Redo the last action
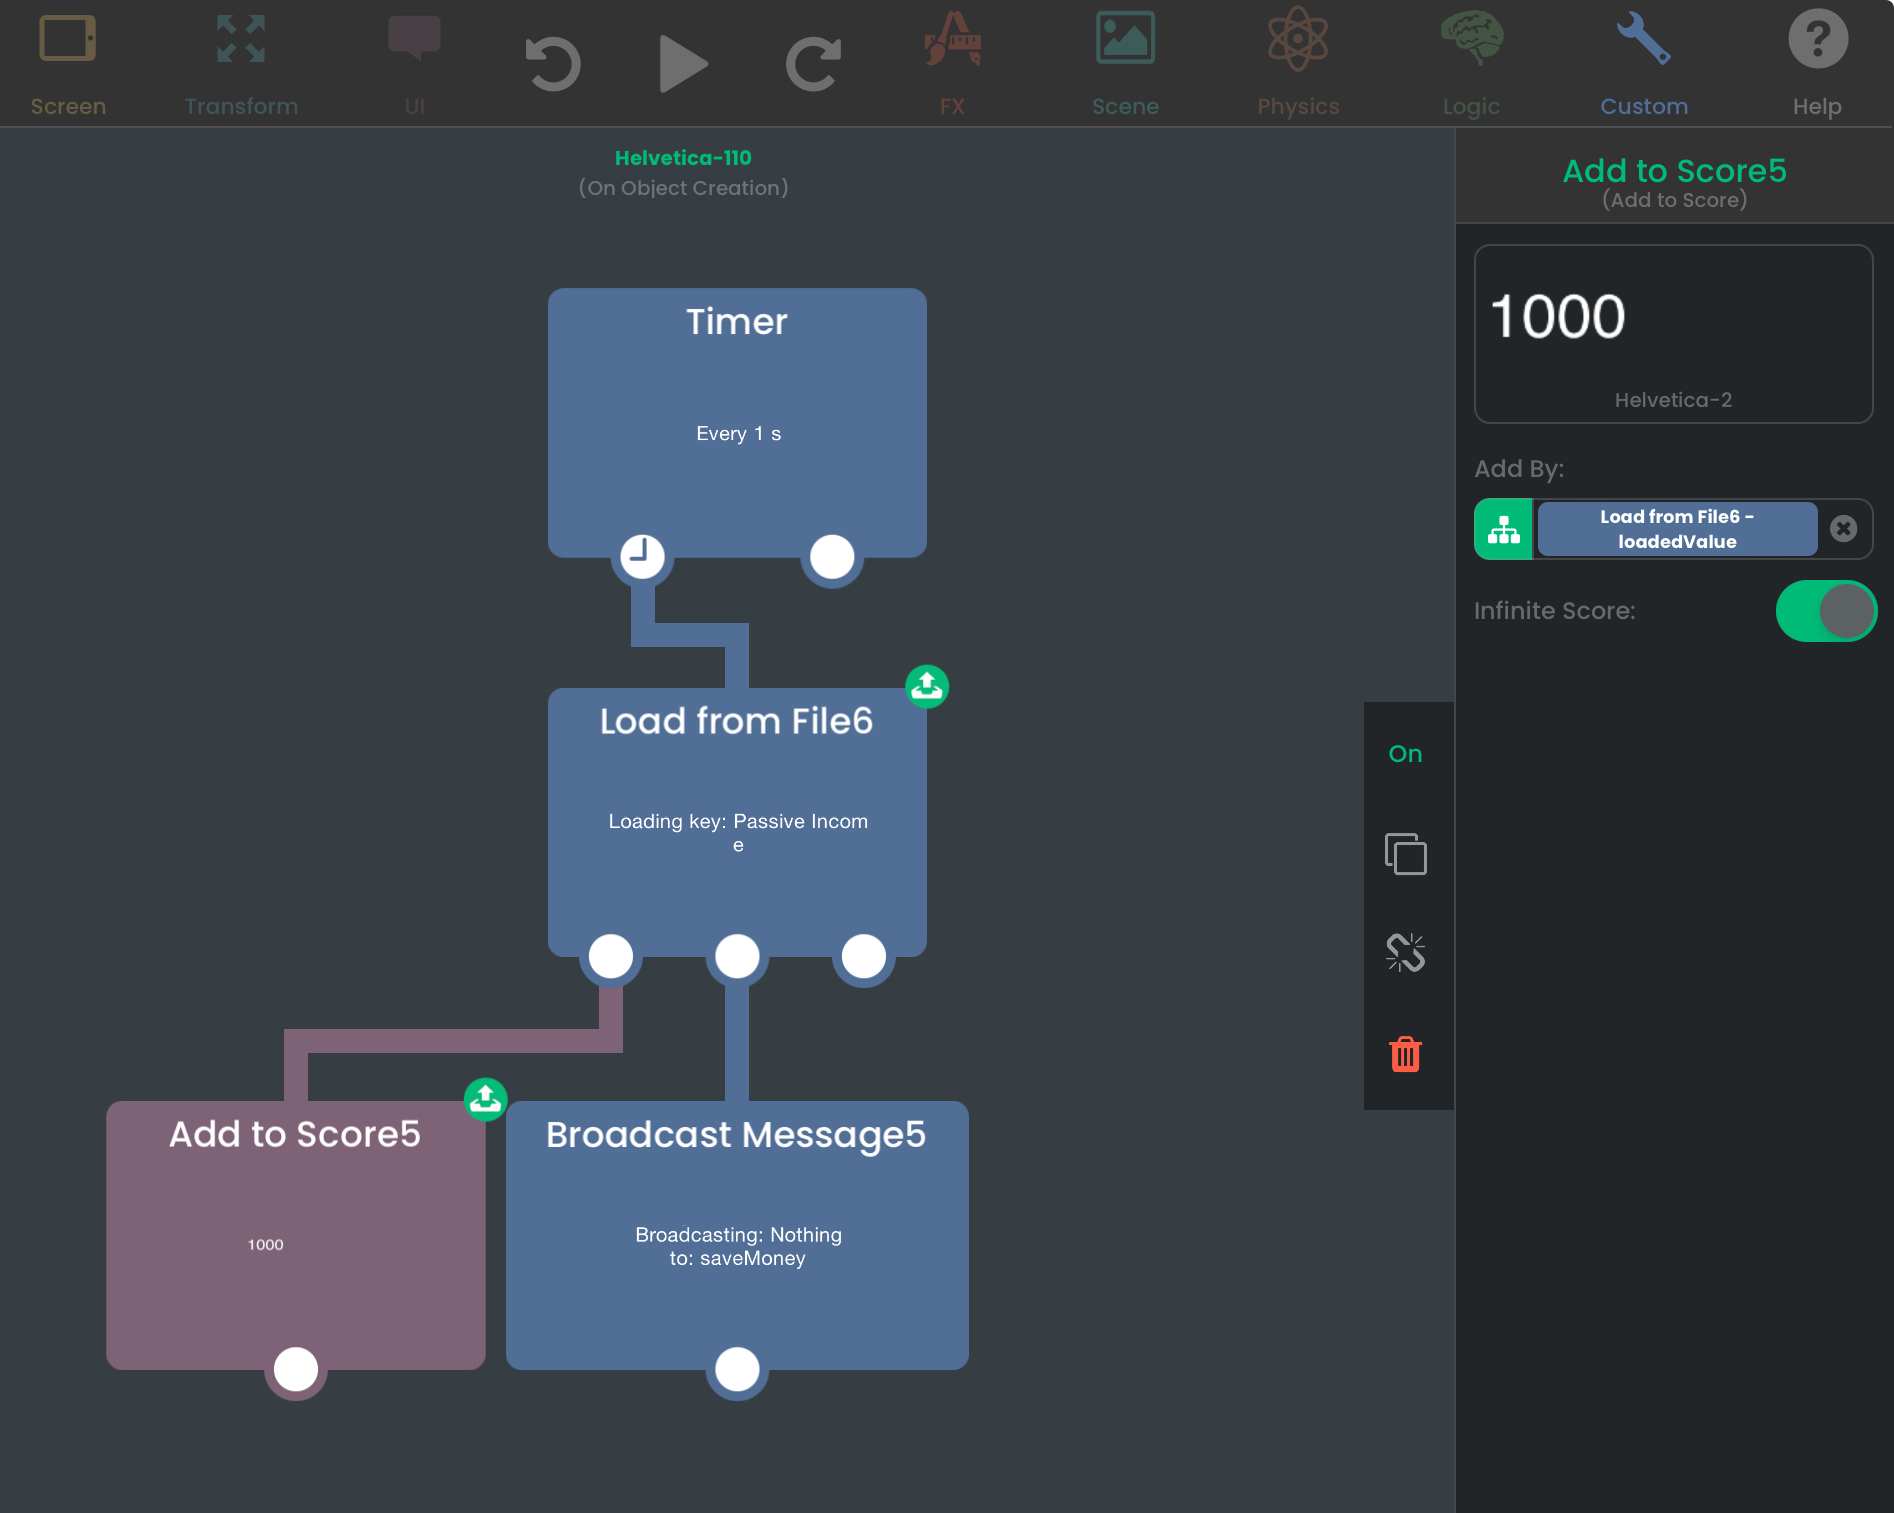This screenshot has height=1513, width=1894. click(x=813, y=64)
